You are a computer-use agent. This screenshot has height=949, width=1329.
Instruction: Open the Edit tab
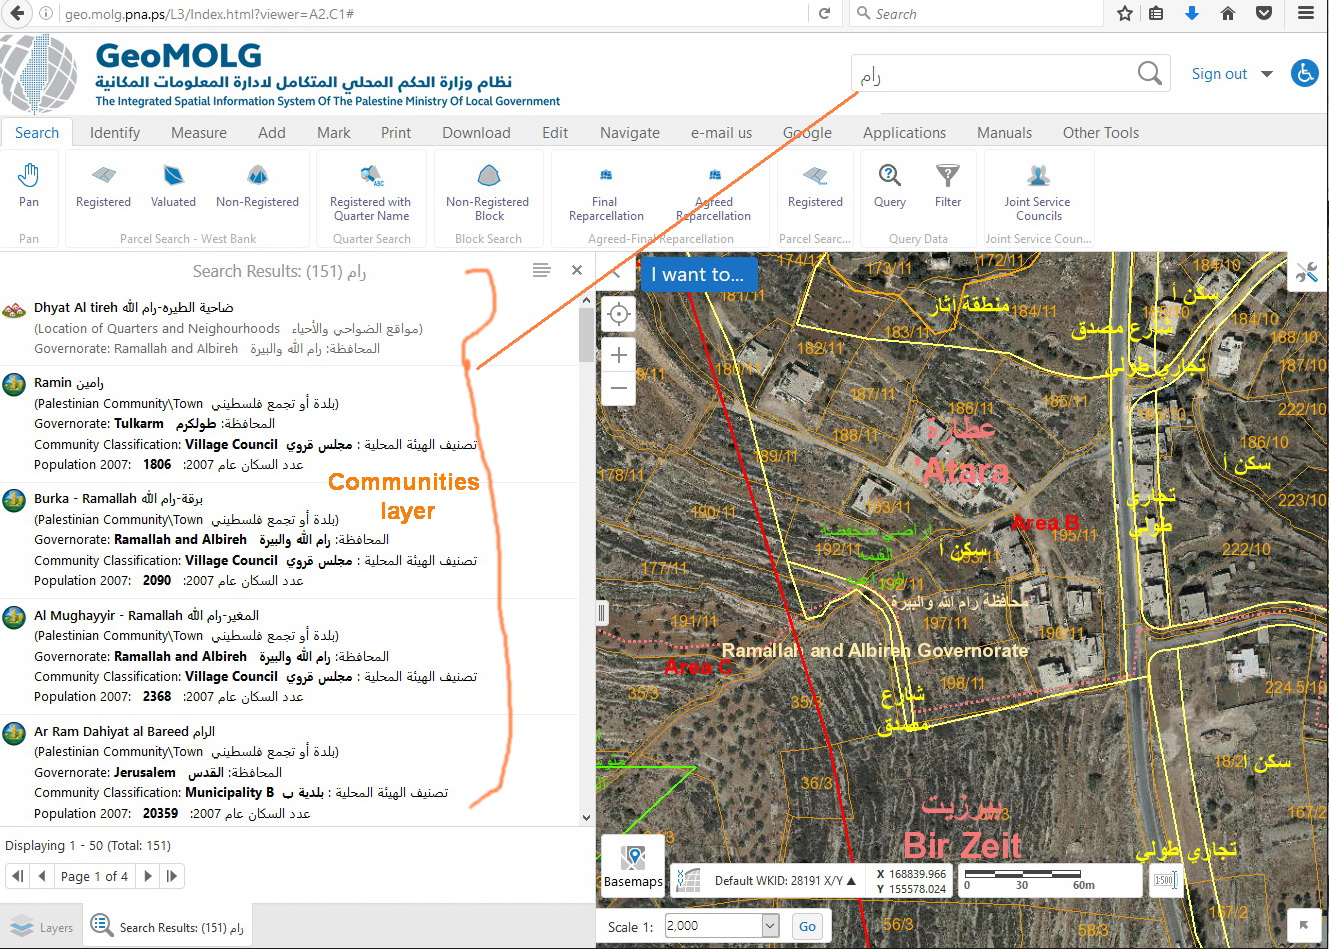coord(555,132)
